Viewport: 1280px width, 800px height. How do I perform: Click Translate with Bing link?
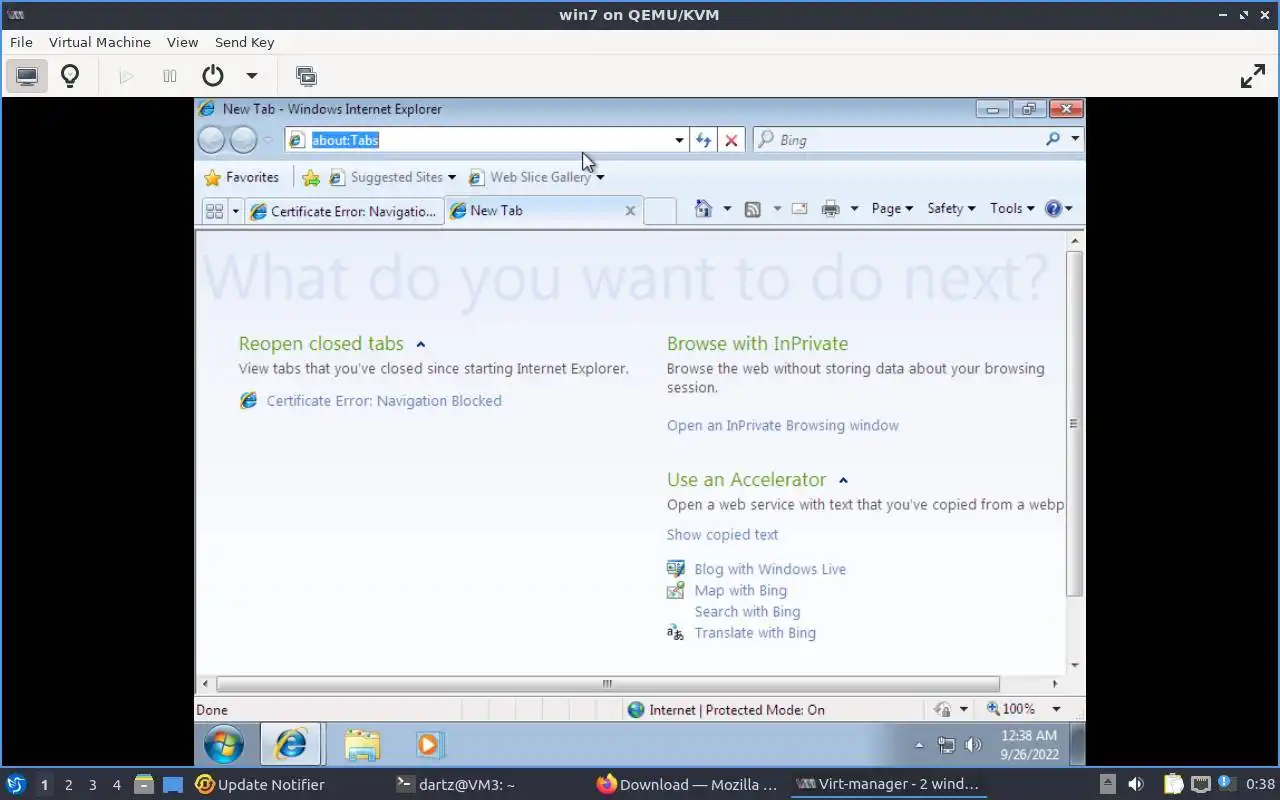(755, 632)
